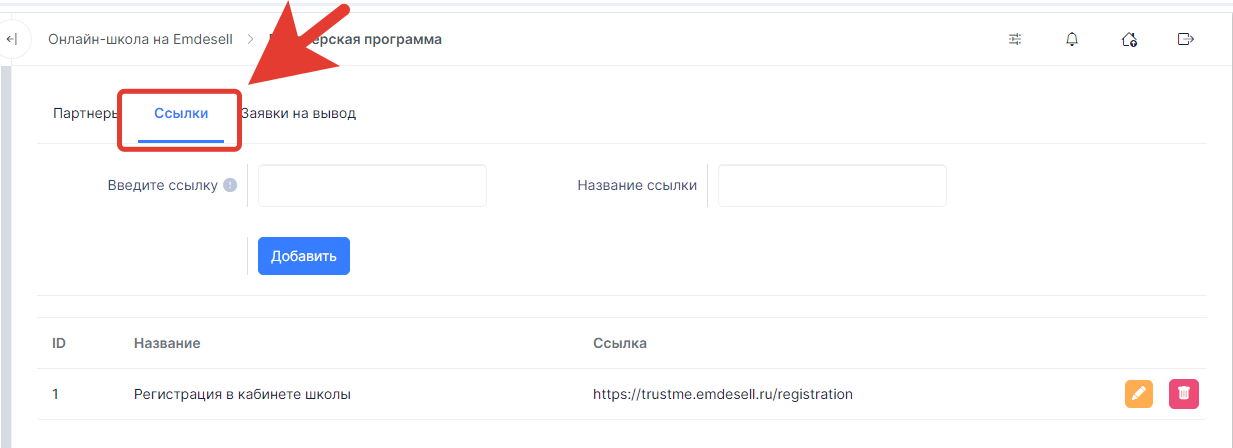Image resolution: width=1233 pixels, height=448 pixels.
Task: Click the Название column header
Action: tap(167, 343)
